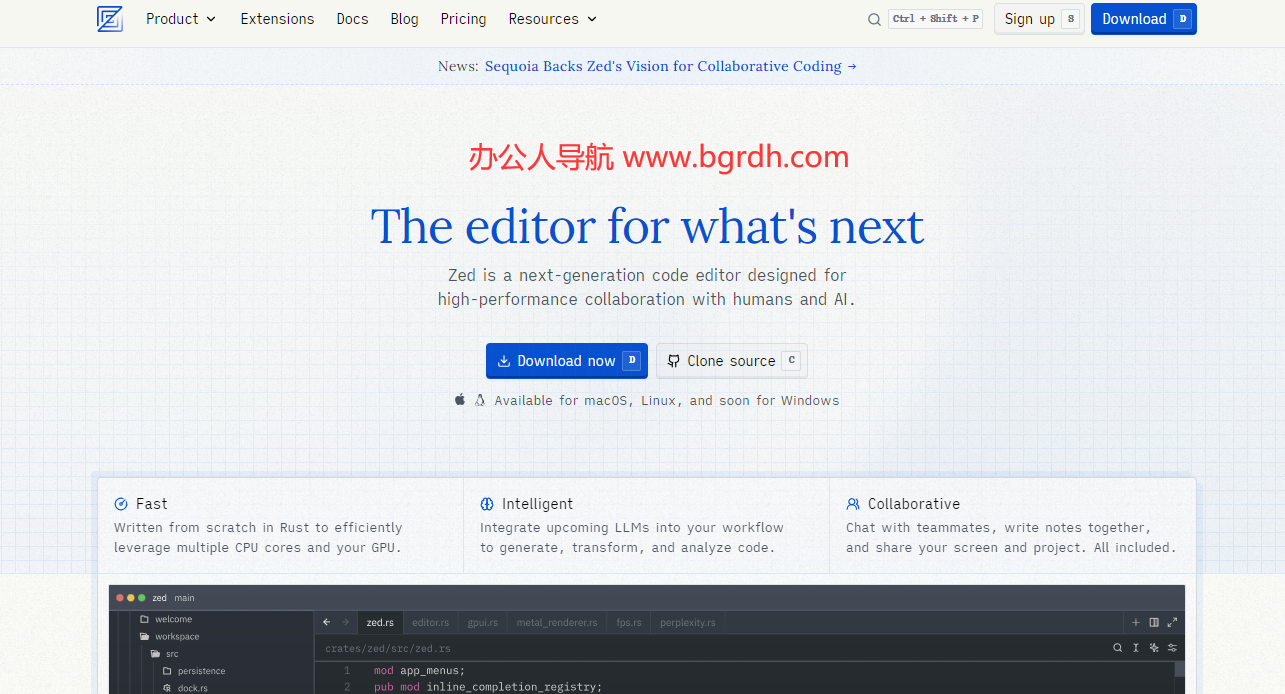This screenshot has height=694, width=1285.
Task: Click the Apple logo icon below the download buttons
Action: [x=460, y=400]
